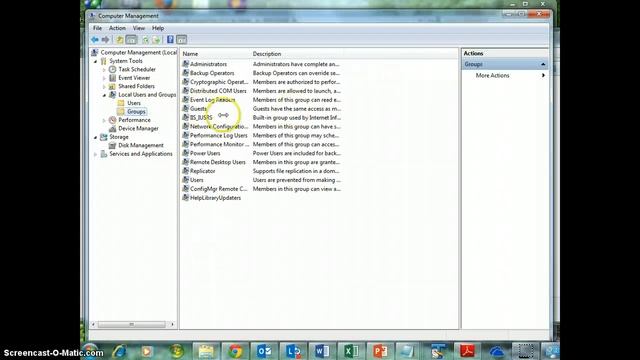Select the Remote Desktop Users group
This screenshot has width=640, height=360.
pyautogui.click(x=218, y=162)
